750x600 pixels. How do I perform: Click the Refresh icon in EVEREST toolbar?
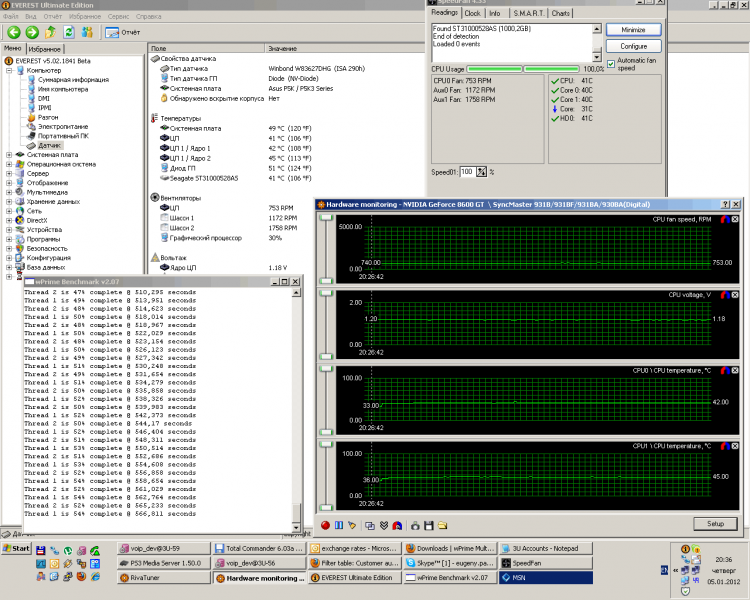click(x=69, y=32)
